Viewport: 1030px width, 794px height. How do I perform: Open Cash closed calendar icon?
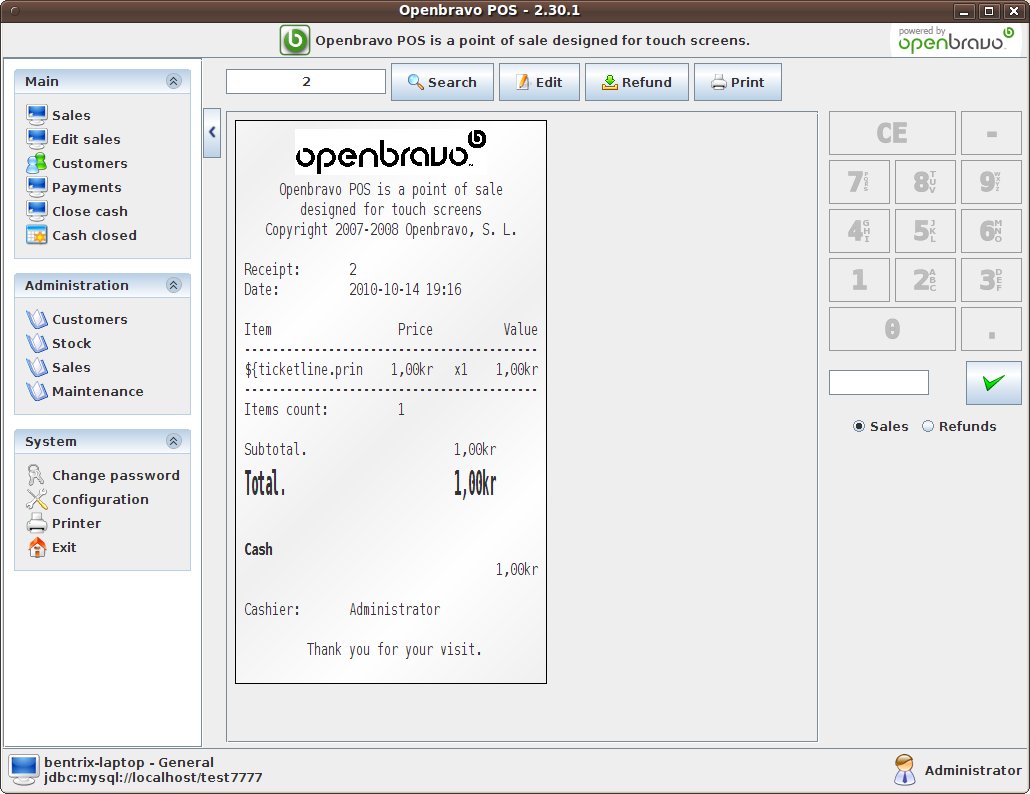click(37, 235)
